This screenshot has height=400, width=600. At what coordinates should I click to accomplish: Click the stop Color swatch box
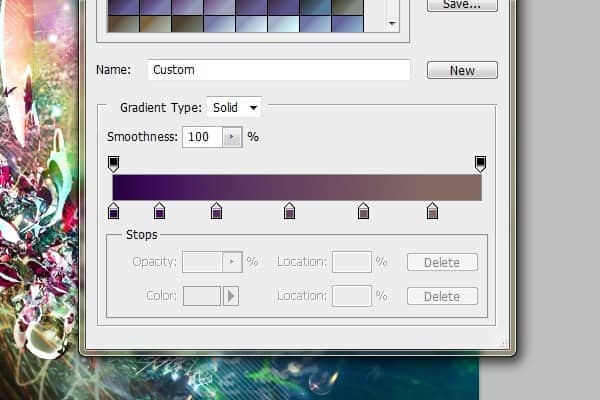click(202, 296)
